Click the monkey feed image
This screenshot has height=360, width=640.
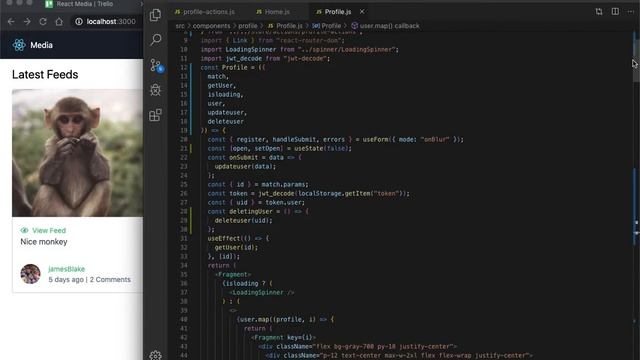tap(78, 153)
